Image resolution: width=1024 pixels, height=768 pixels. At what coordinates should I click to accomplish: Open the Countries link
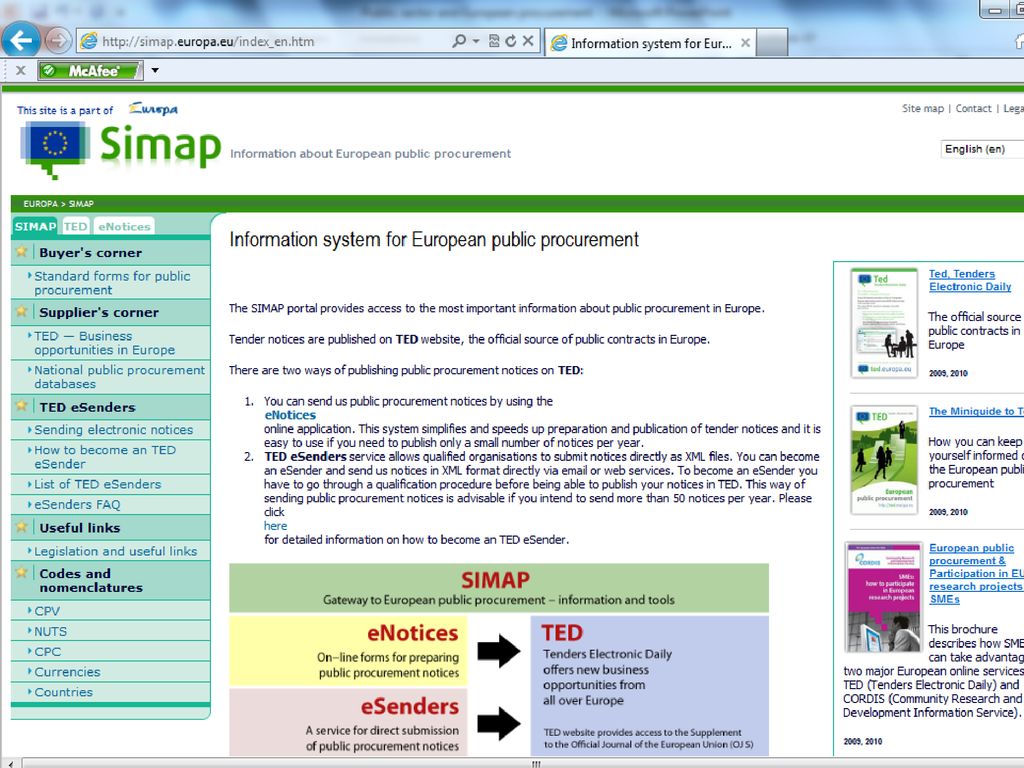tap(63, 692)
